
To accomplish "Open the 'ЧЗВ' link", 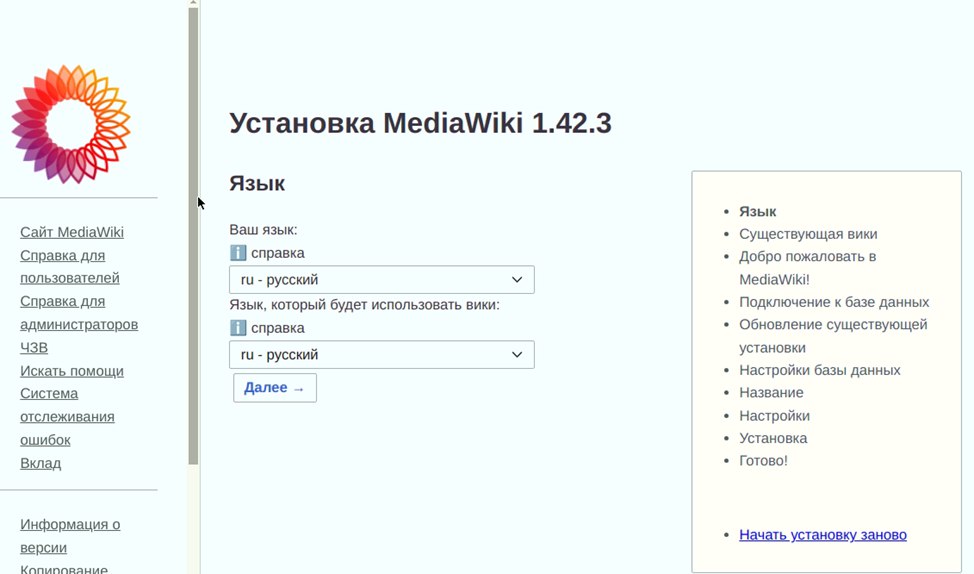I will coord(34,347).
